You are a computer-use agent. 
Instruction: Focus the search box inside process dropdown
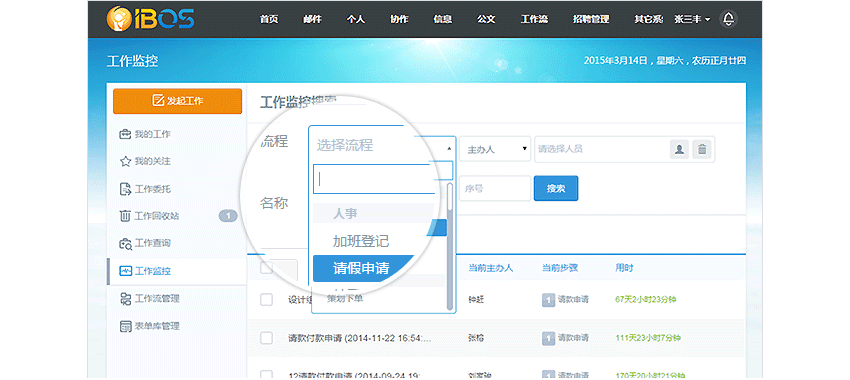coord(375,179)
